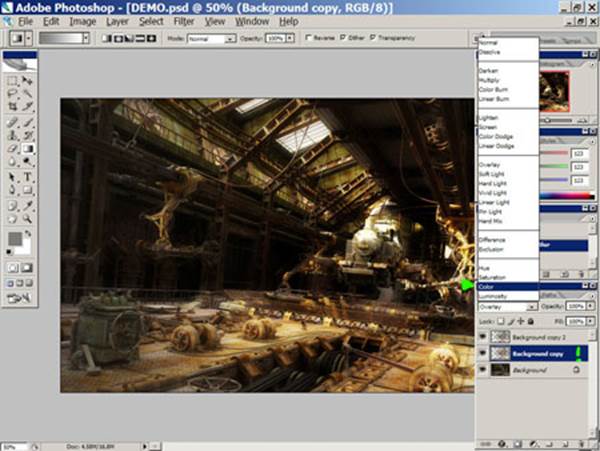Hide the Background layer
This screenshot has height=451, width=600.
pos(483,370)
